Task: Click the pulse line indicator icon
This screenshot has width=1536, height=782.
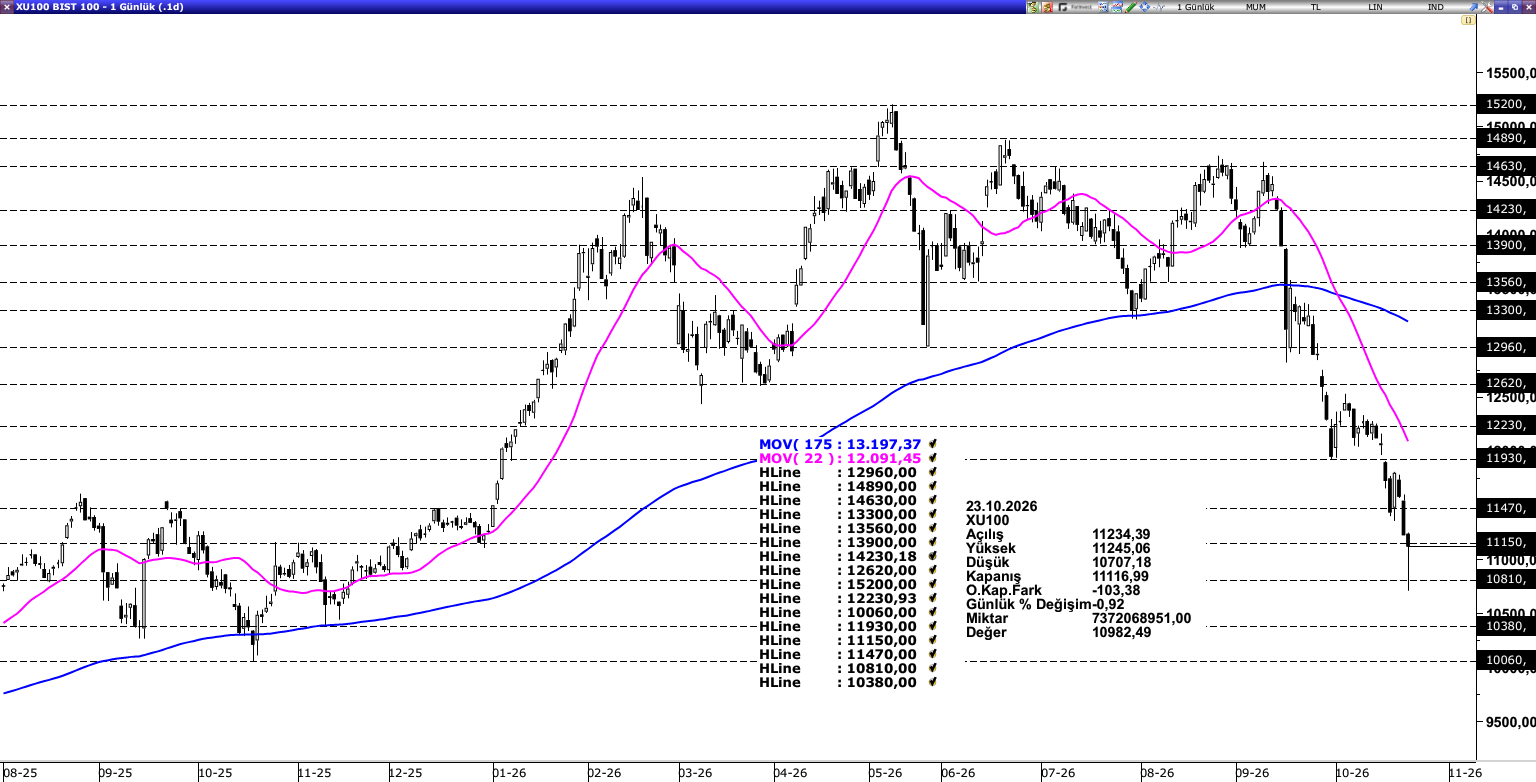Action: coord(1159,7)
